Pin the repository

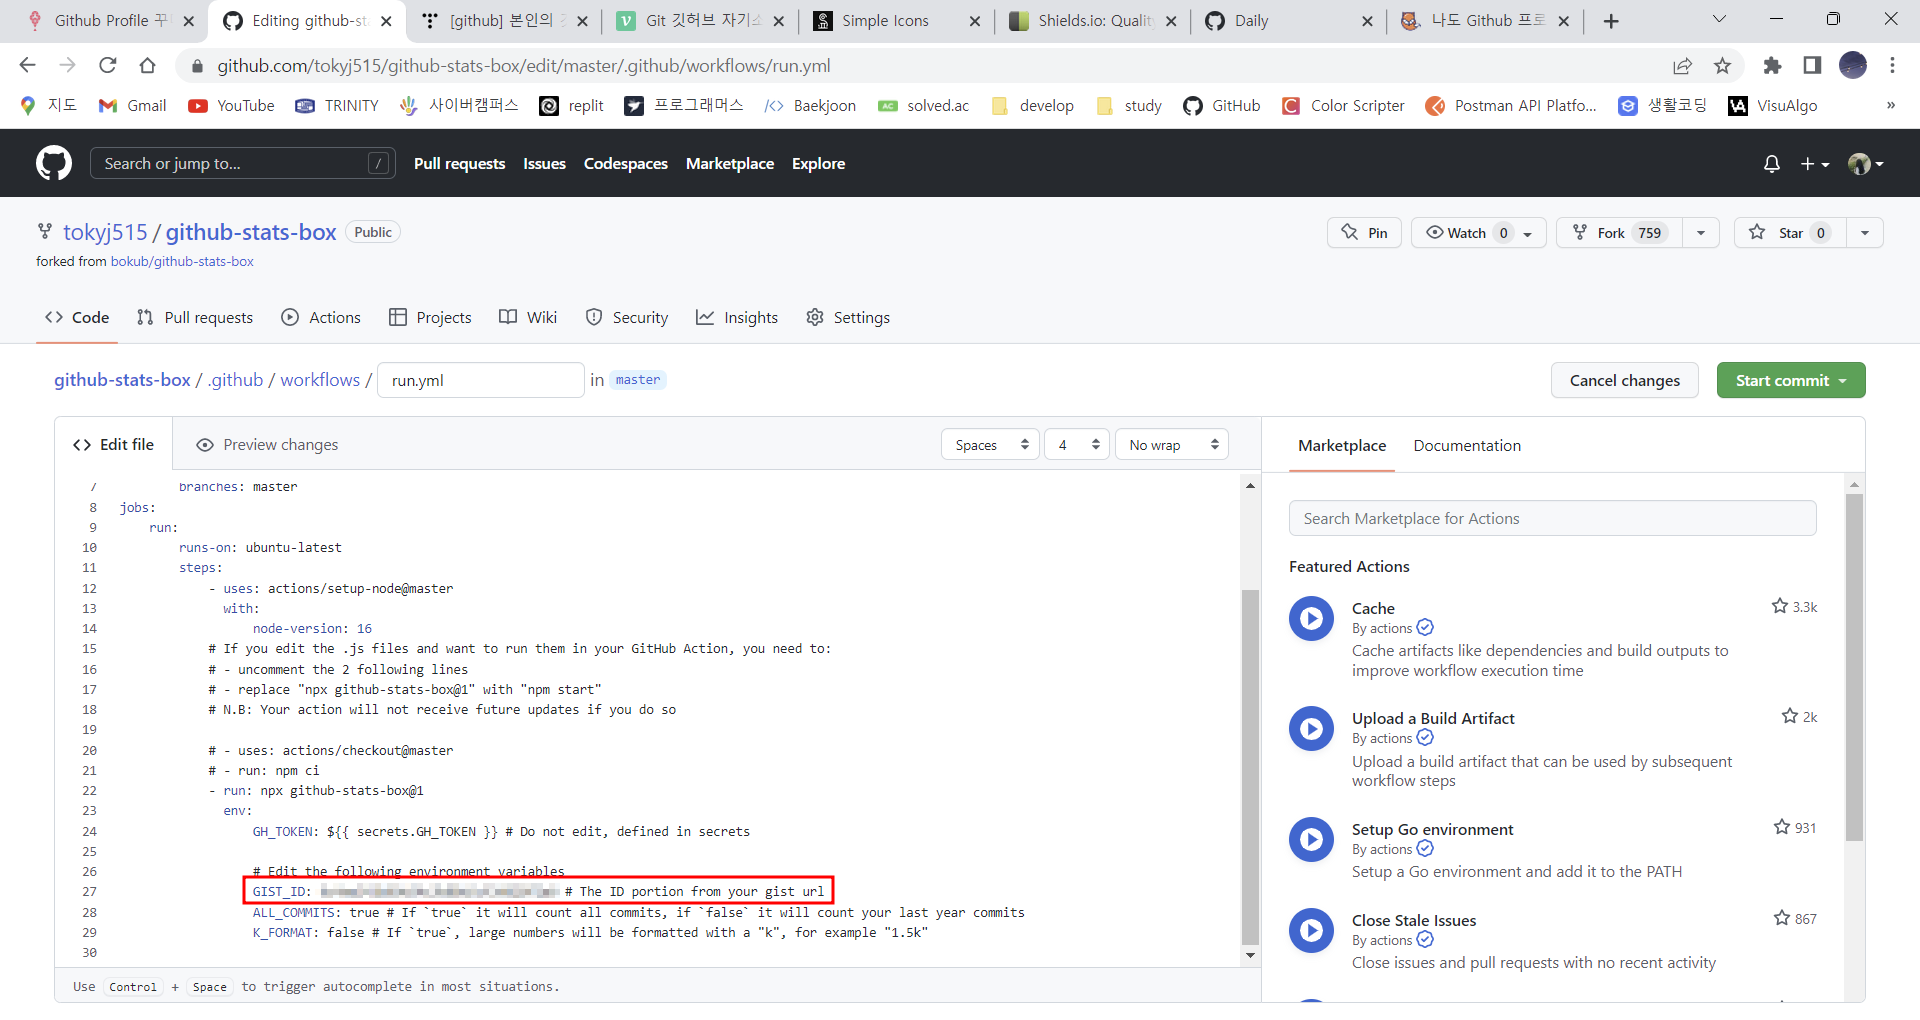click(x=1364, y=233)
